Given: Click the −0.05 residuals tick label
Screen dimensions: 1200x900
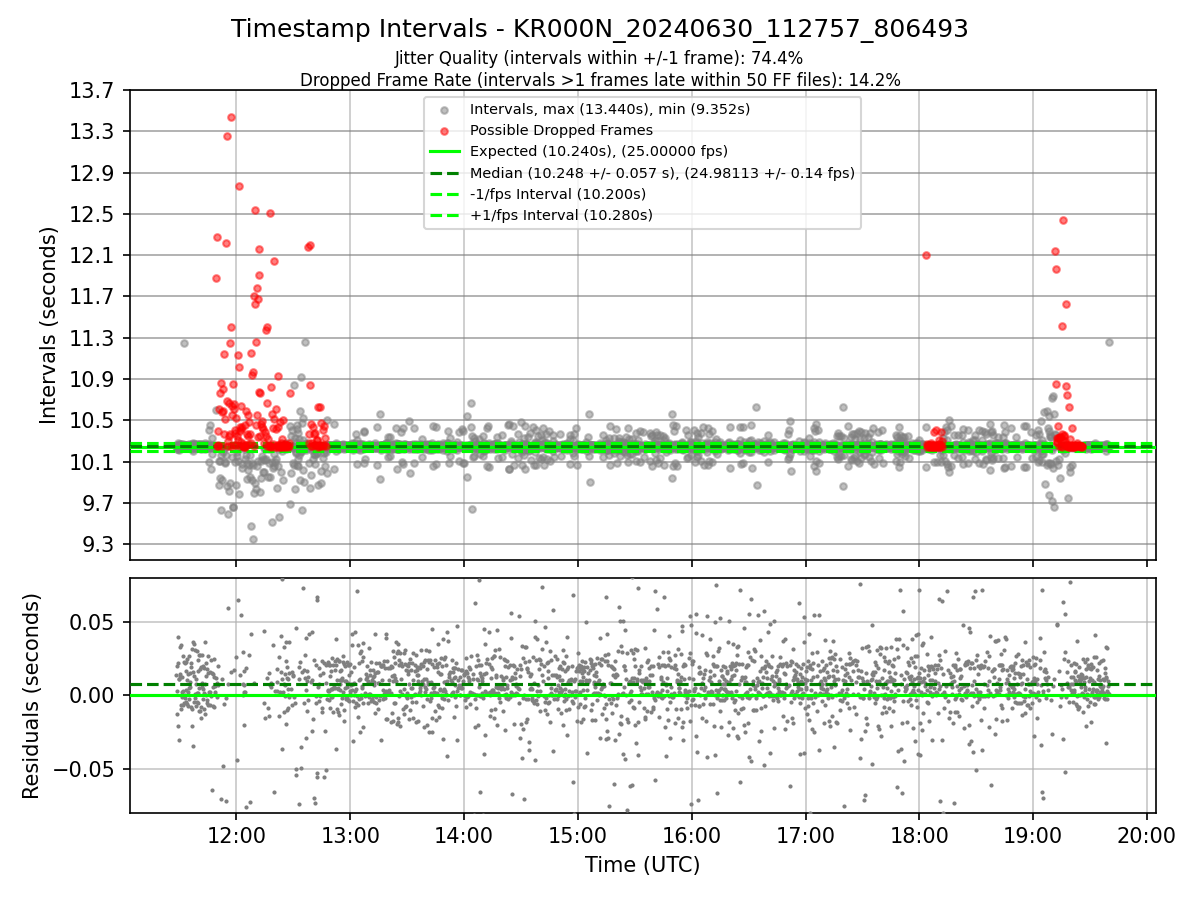Looking at the screenshot, I should coord(85,770).
